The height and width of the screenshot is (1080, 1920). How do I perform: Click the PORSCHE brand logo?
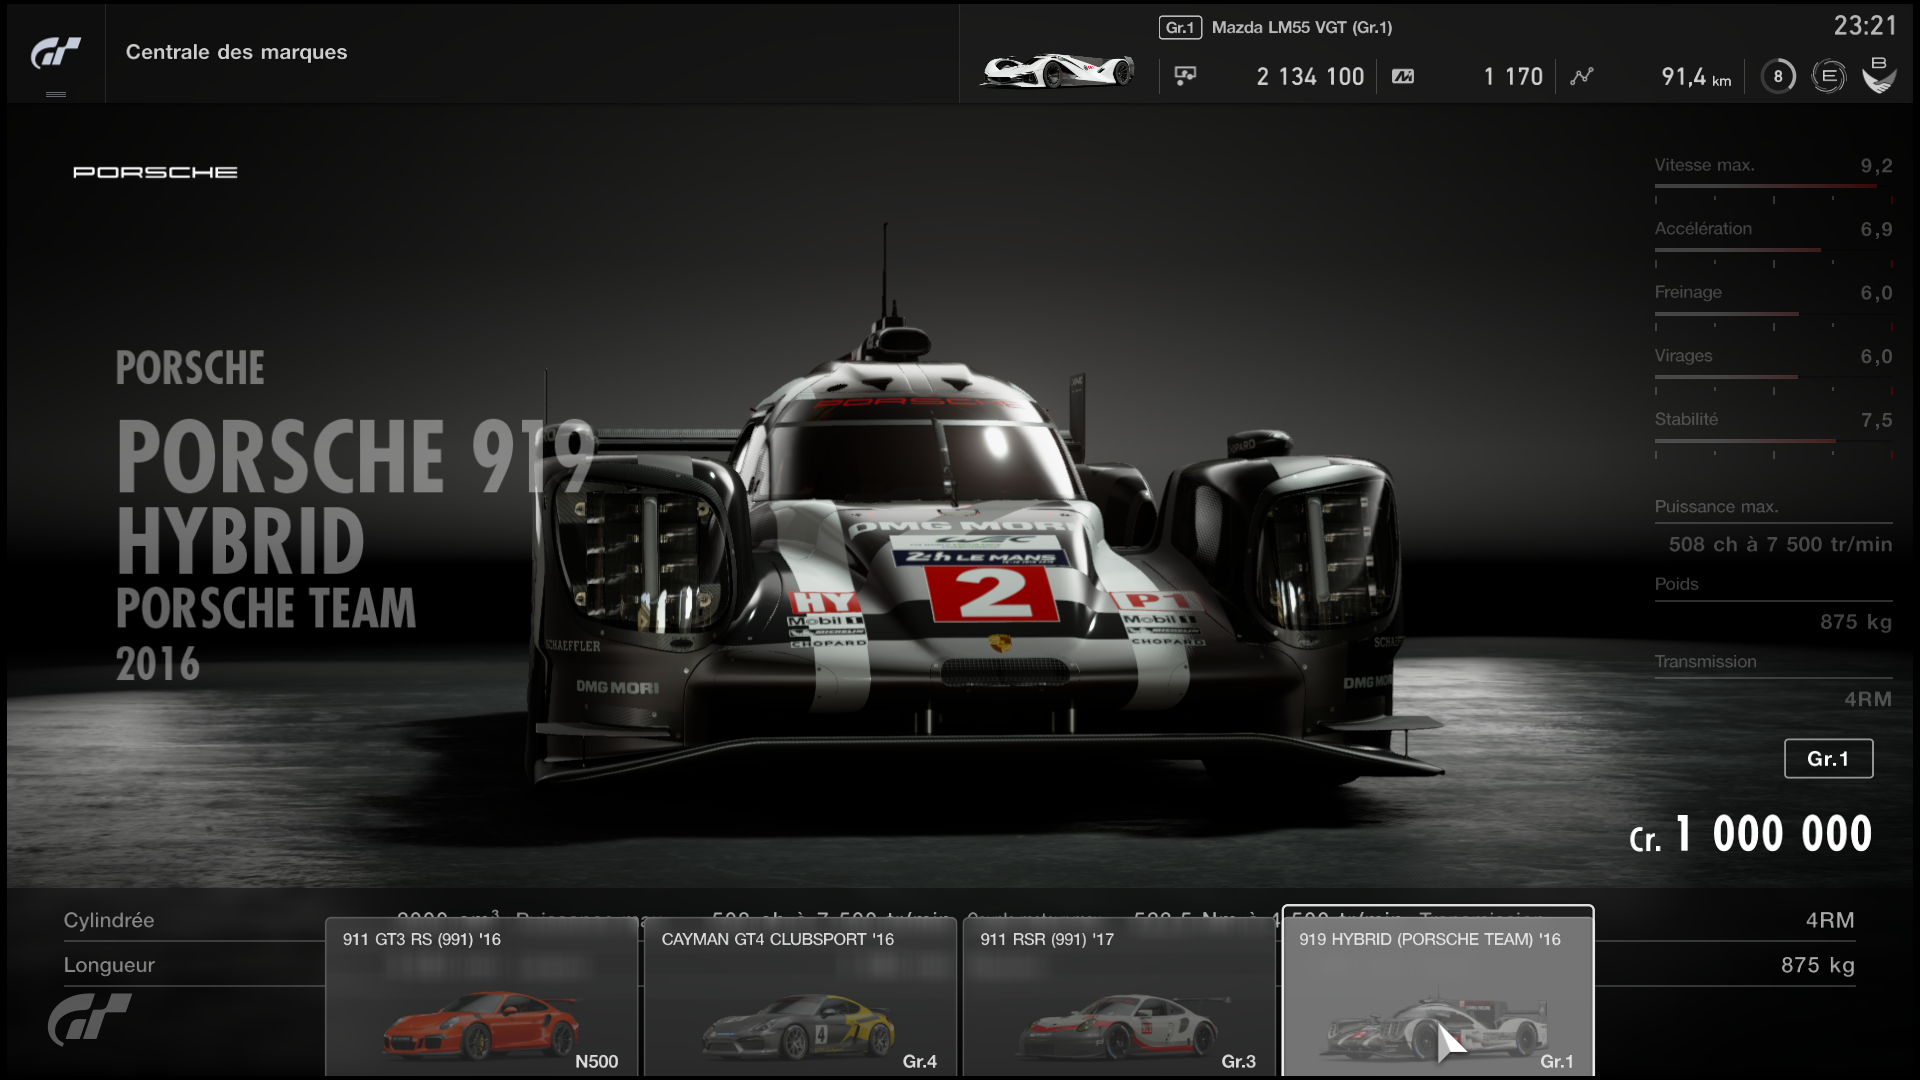[x=155, y=172]
